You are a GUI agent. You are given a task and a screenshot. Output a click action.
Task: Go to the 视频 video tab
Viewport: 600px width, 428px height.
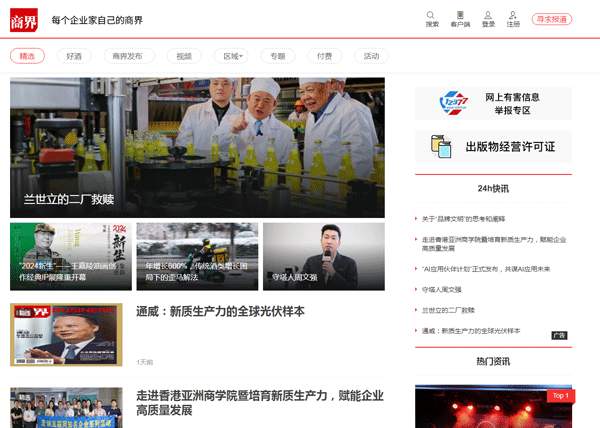point(184,56)
